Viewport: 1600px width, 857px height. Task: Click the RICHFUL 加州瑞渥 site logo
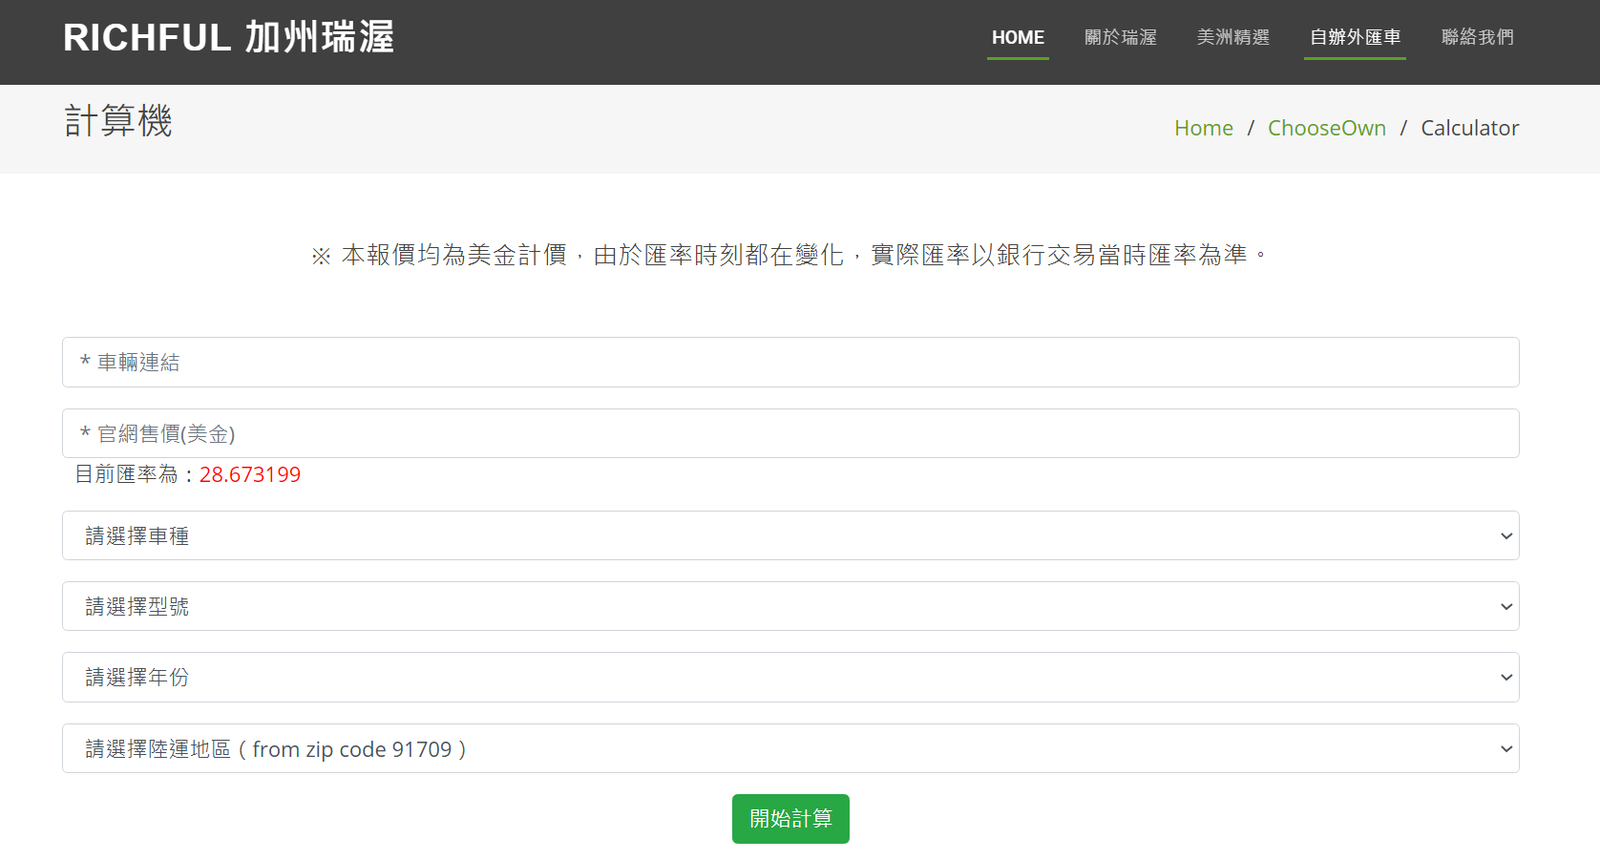click(228, 38)
